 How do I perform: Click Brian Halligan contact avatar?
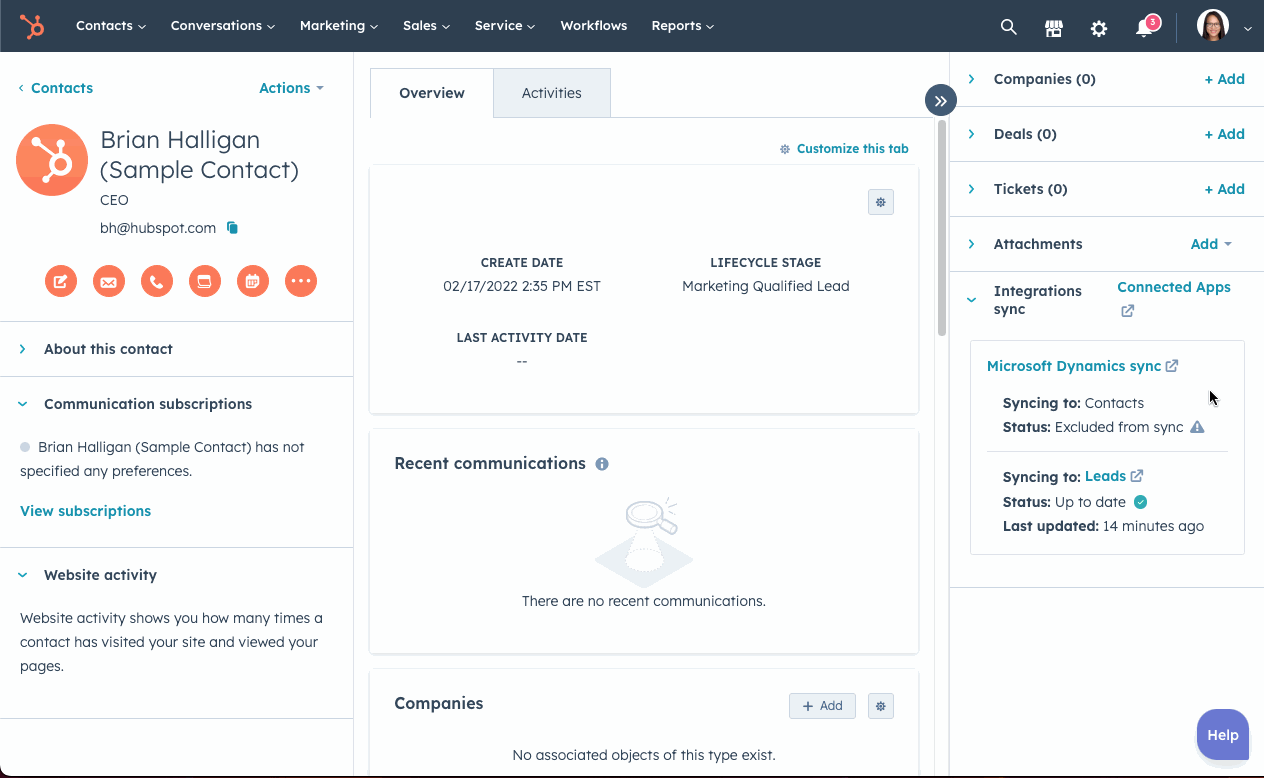click(x=52, y=160)
